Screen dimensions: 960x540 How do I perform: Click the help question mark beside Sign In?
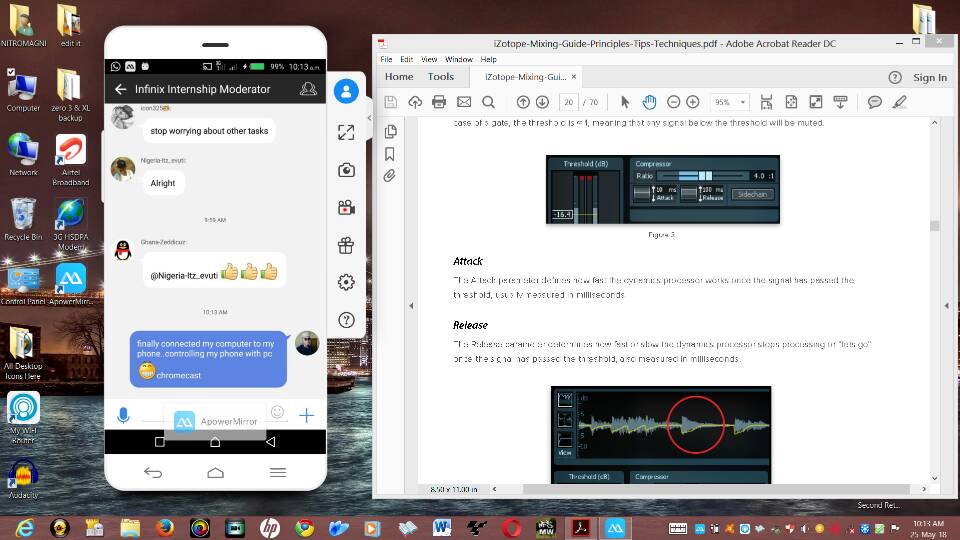(x=895, y=77)
